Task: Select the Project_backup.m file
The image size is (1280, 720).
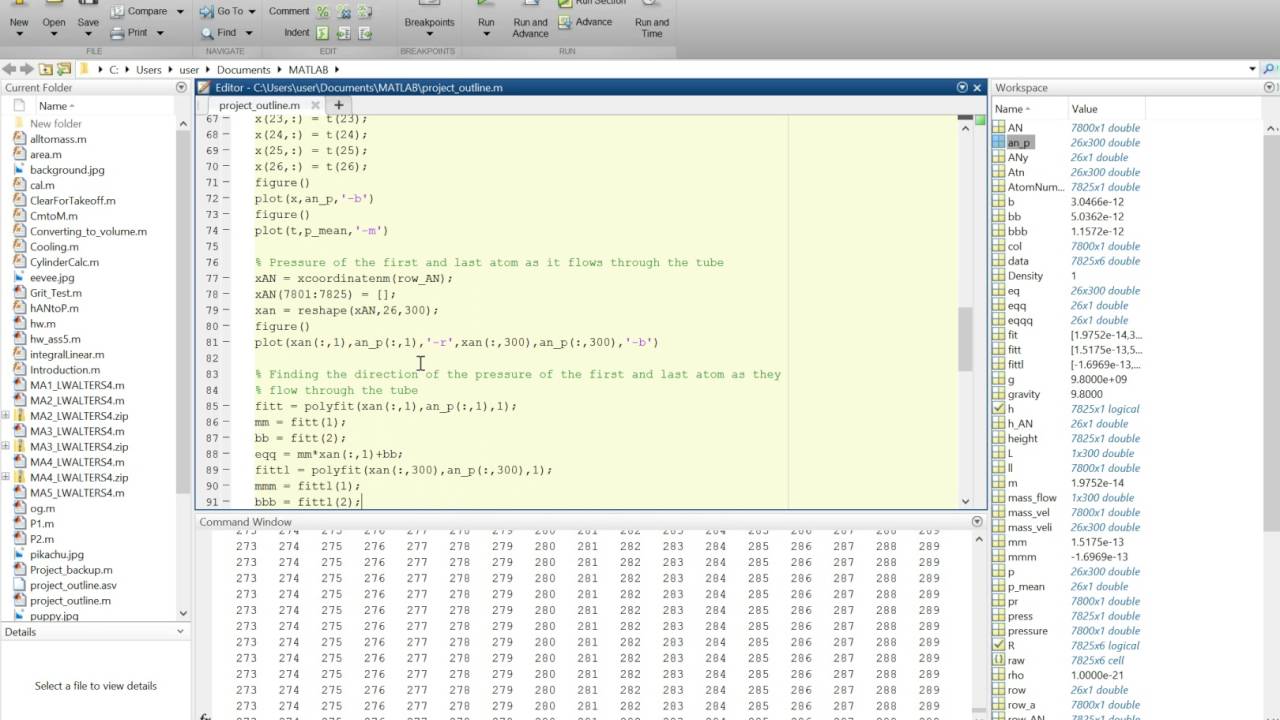Action: coord(71,570)
